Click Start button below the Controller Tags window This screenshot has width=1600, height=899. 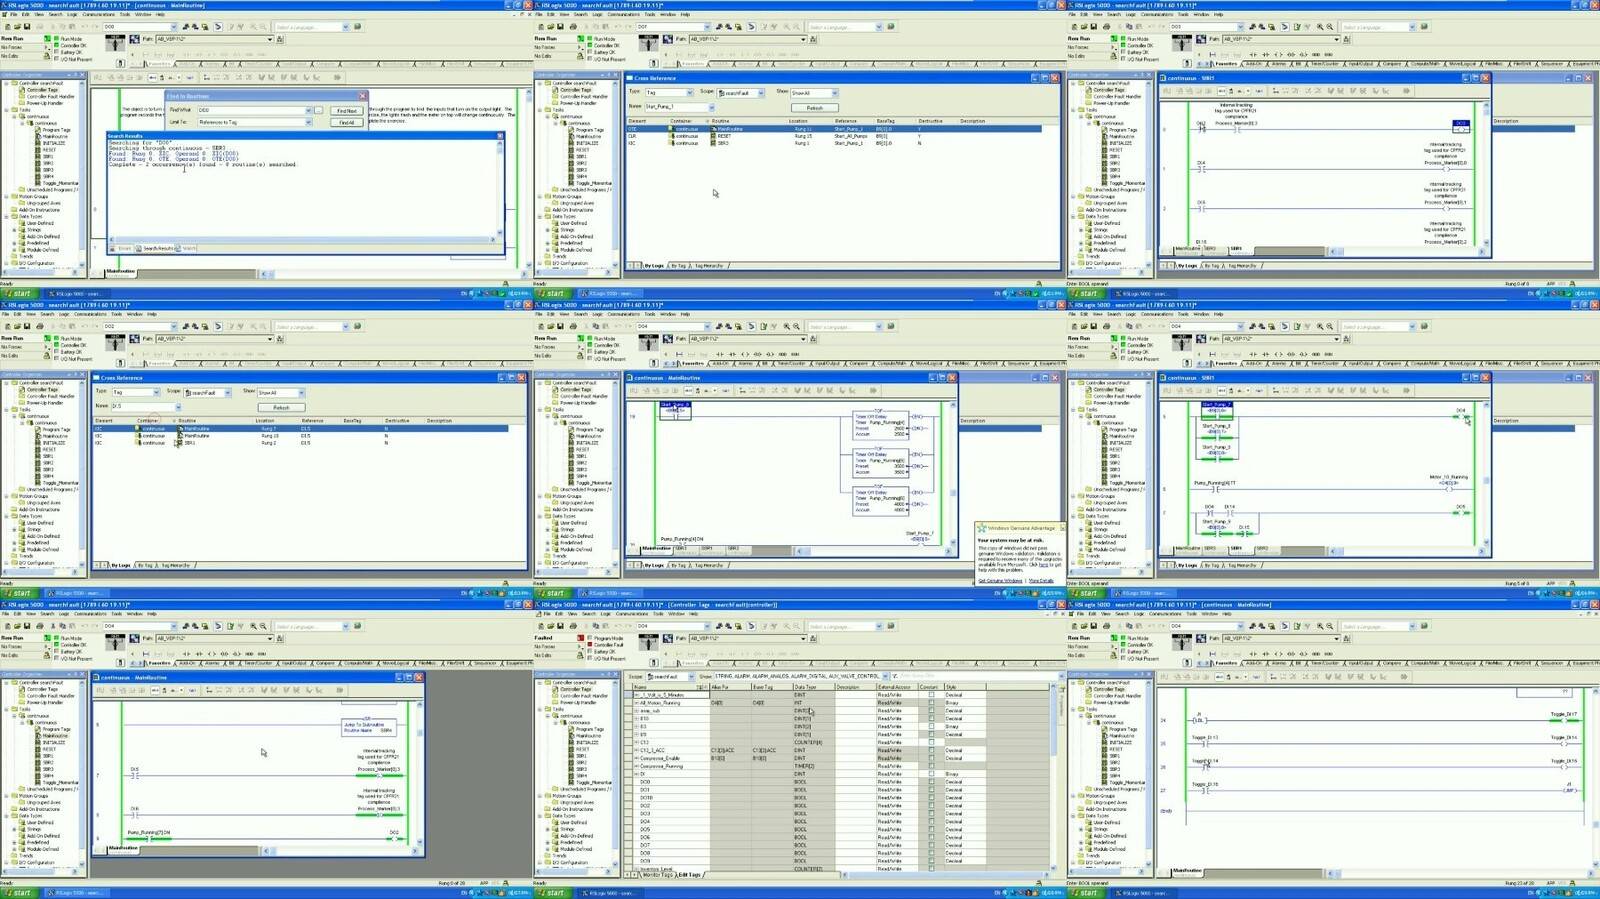551,893
